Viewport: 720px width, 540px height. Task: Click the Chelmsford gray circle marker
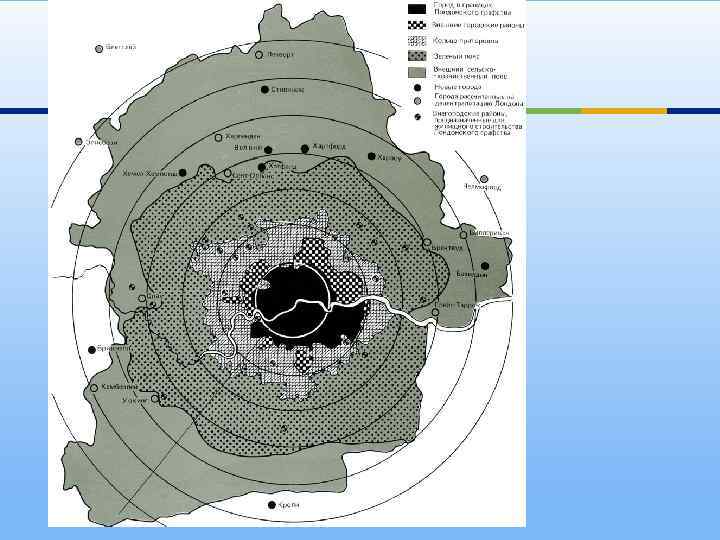point(484,179)
